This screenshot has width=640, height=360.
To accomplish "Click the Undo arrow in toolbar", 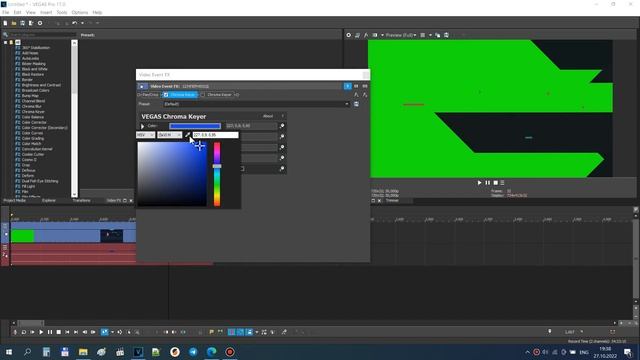I will pos(74,23).
